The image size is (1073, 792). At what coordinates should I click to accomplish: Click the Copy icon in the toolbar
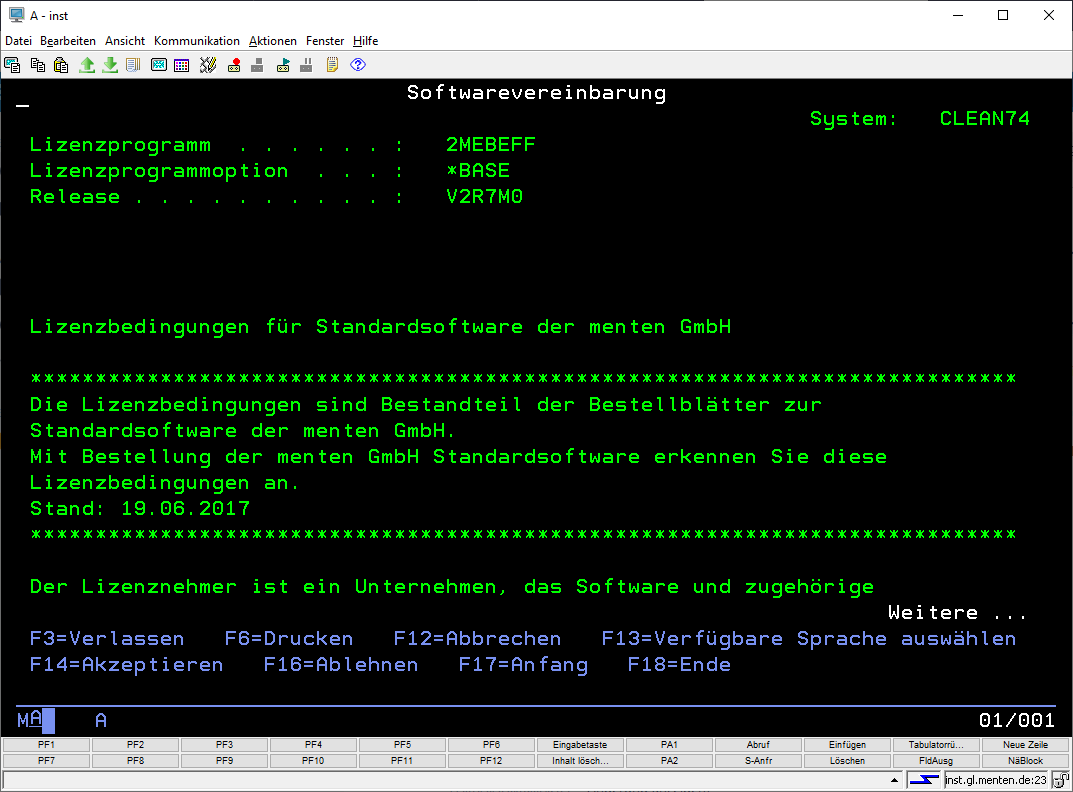(x=37, y=65)
